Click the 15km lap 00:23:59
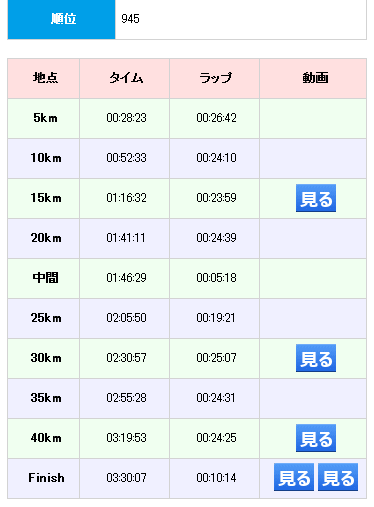 216,198
